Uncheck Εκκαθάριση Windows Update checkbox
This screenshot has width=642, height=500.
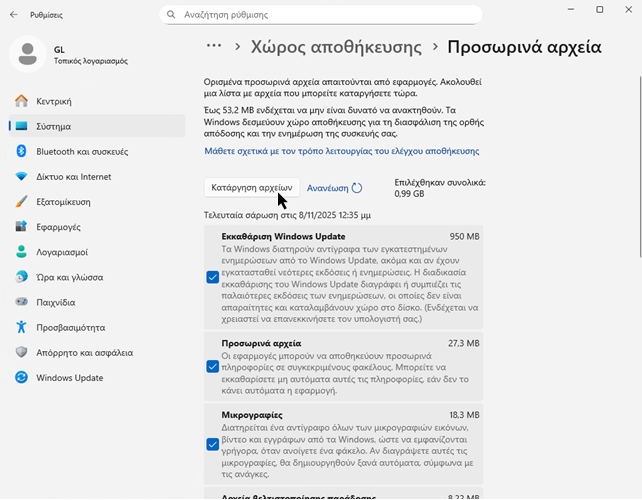click(213, 277)
